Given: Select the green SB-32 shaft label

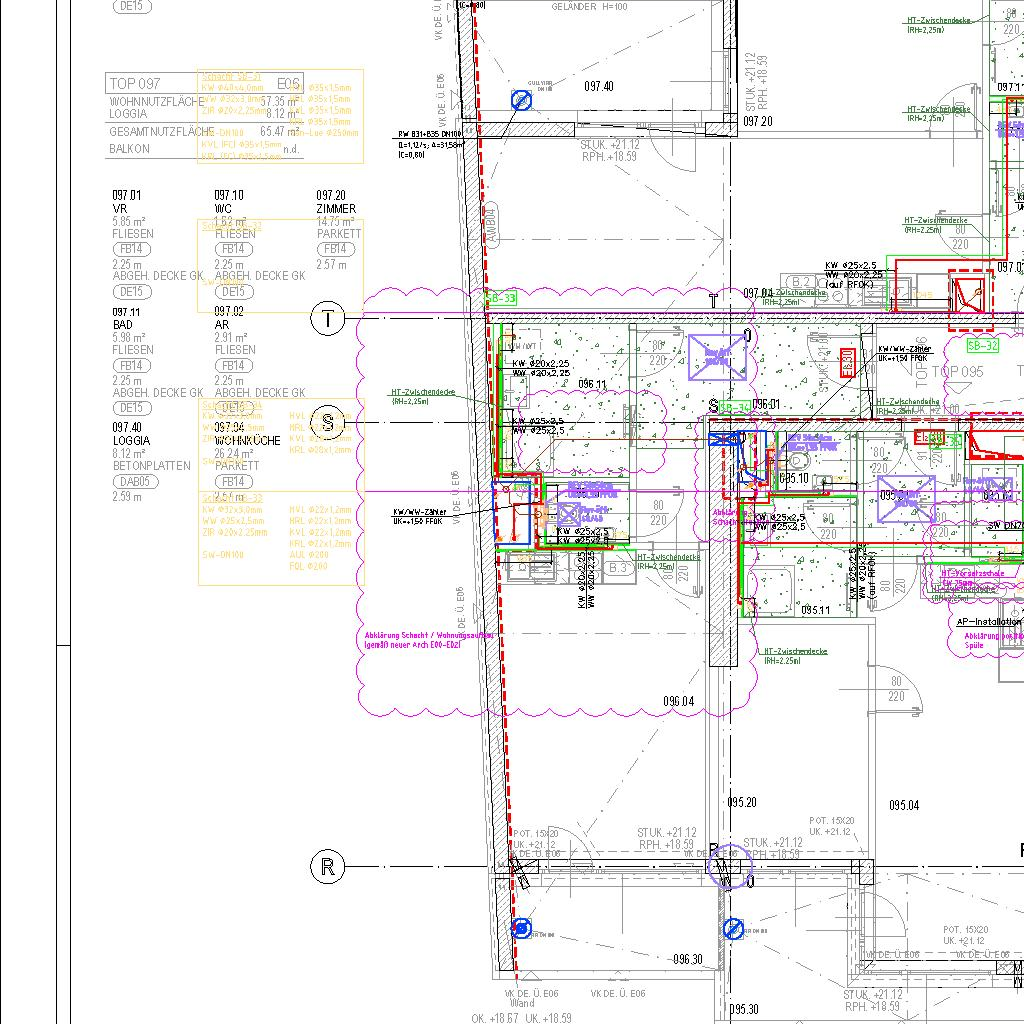Looking at the screenshot, I should tap(982, 345).
